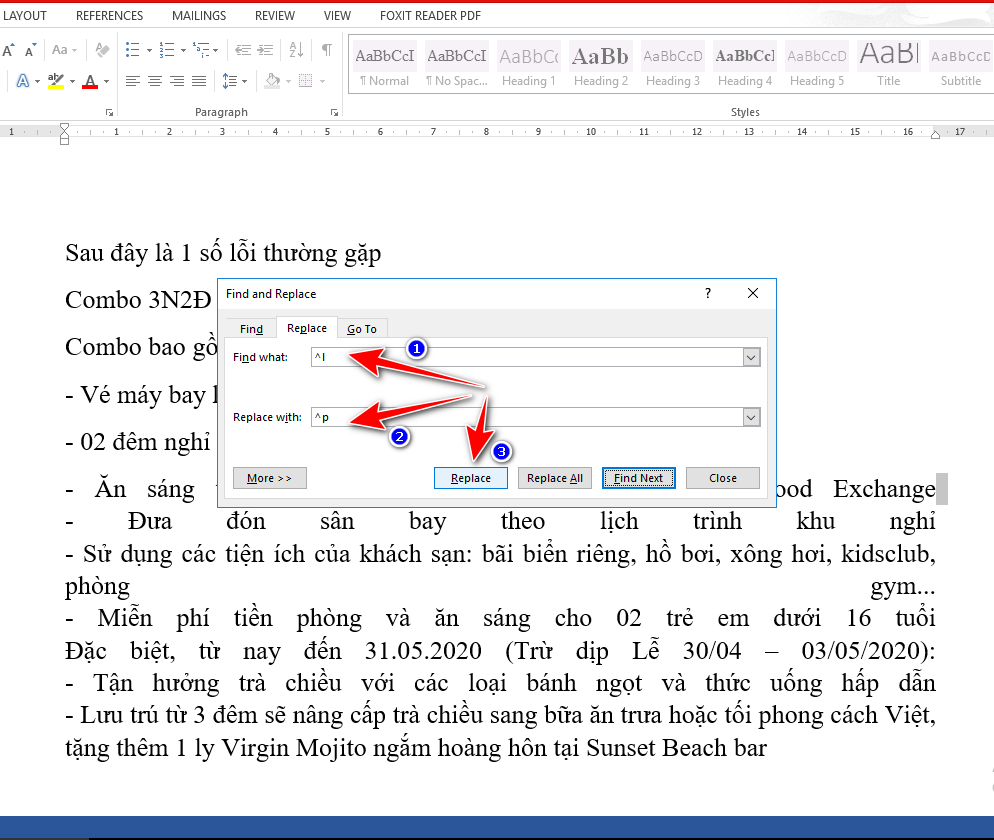The image size is (994, 840).
Task: Click Close button in Find and Replace
Action: 723,478
